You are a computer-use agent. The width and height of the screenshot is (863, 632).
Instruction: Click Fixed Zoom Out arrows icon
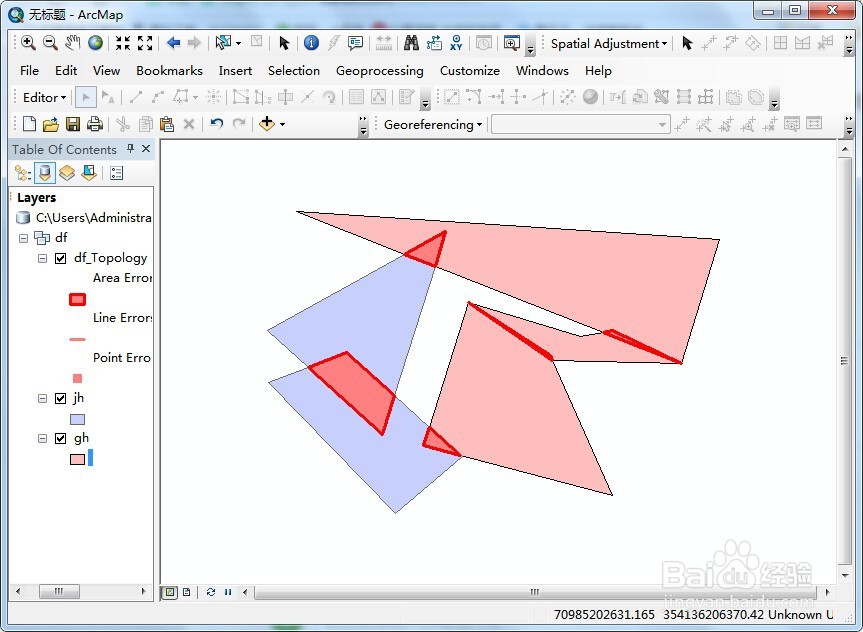145,43
